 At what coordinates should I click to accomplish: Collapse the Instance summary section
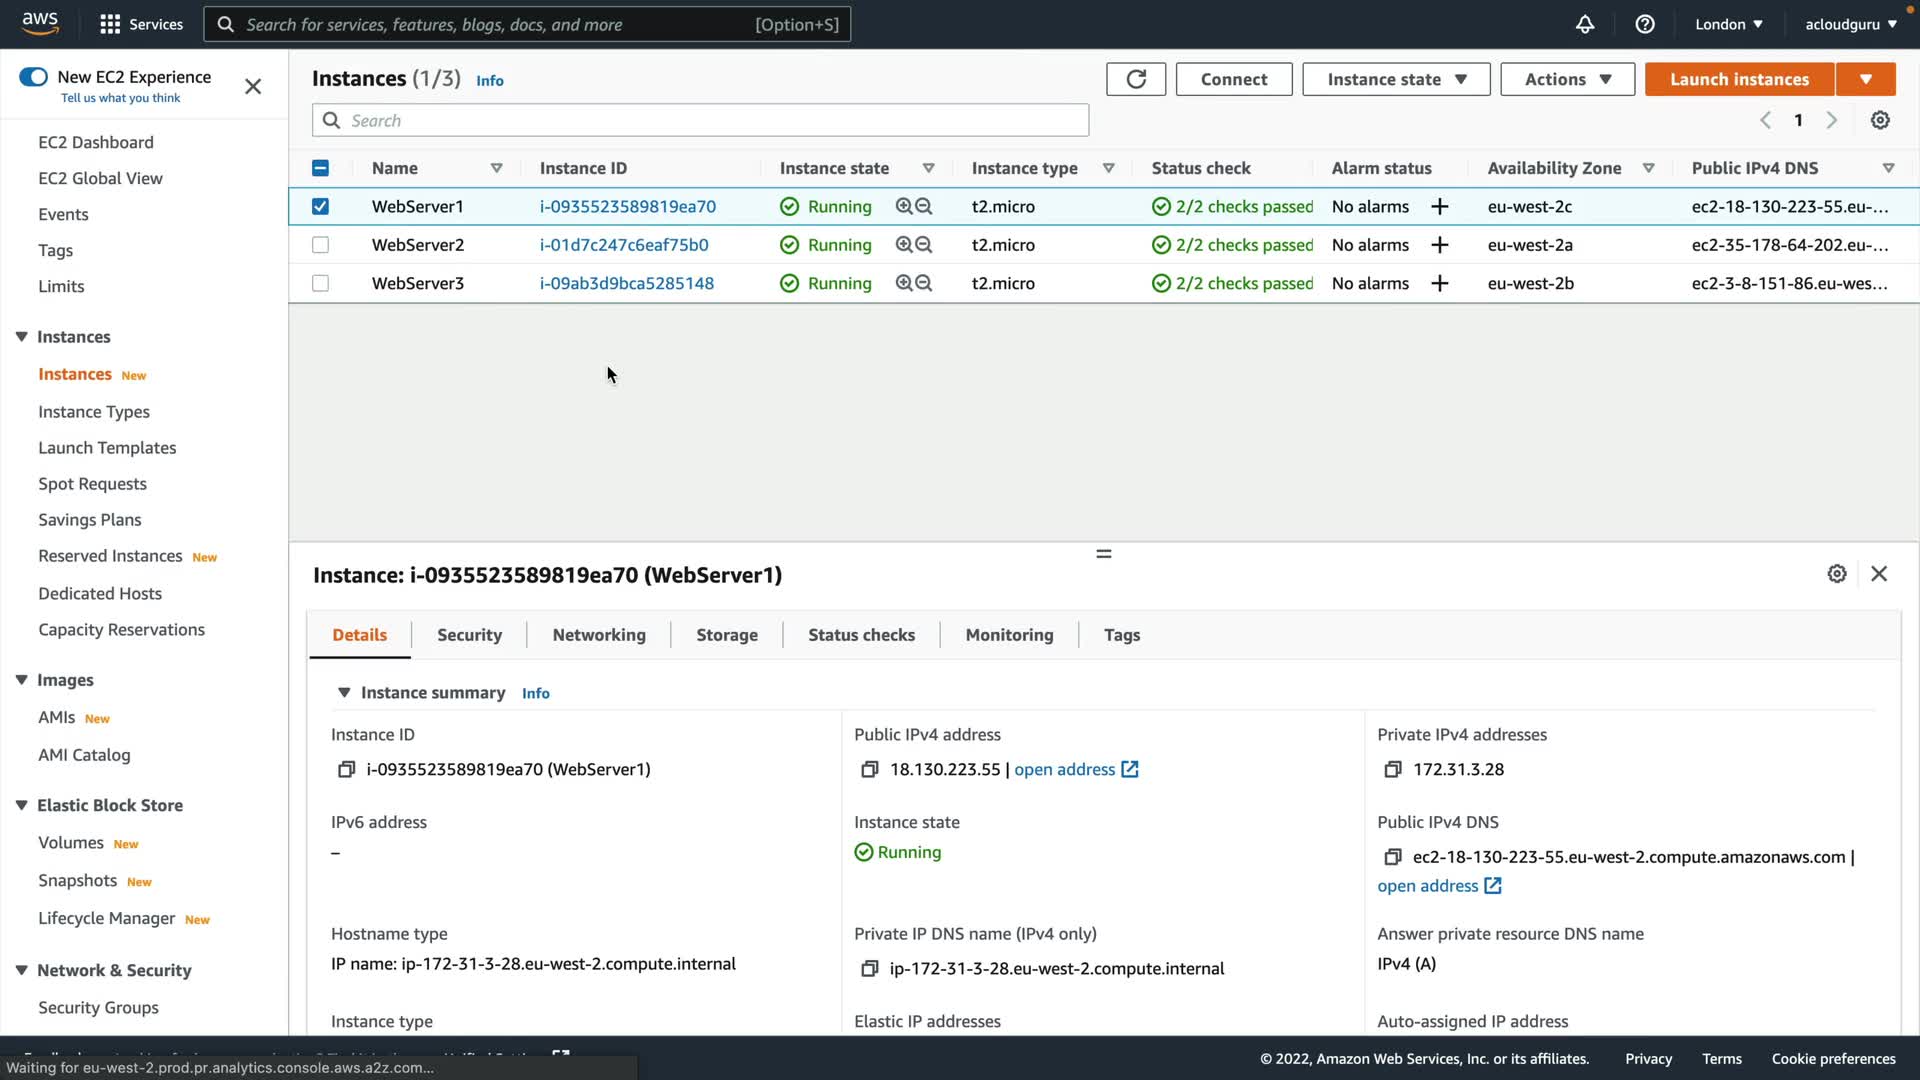(344, 692)
